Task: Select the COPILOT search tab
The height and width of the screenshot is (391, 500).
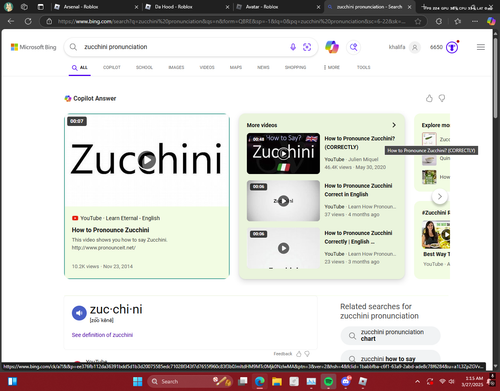Action: tap(112, 67)
